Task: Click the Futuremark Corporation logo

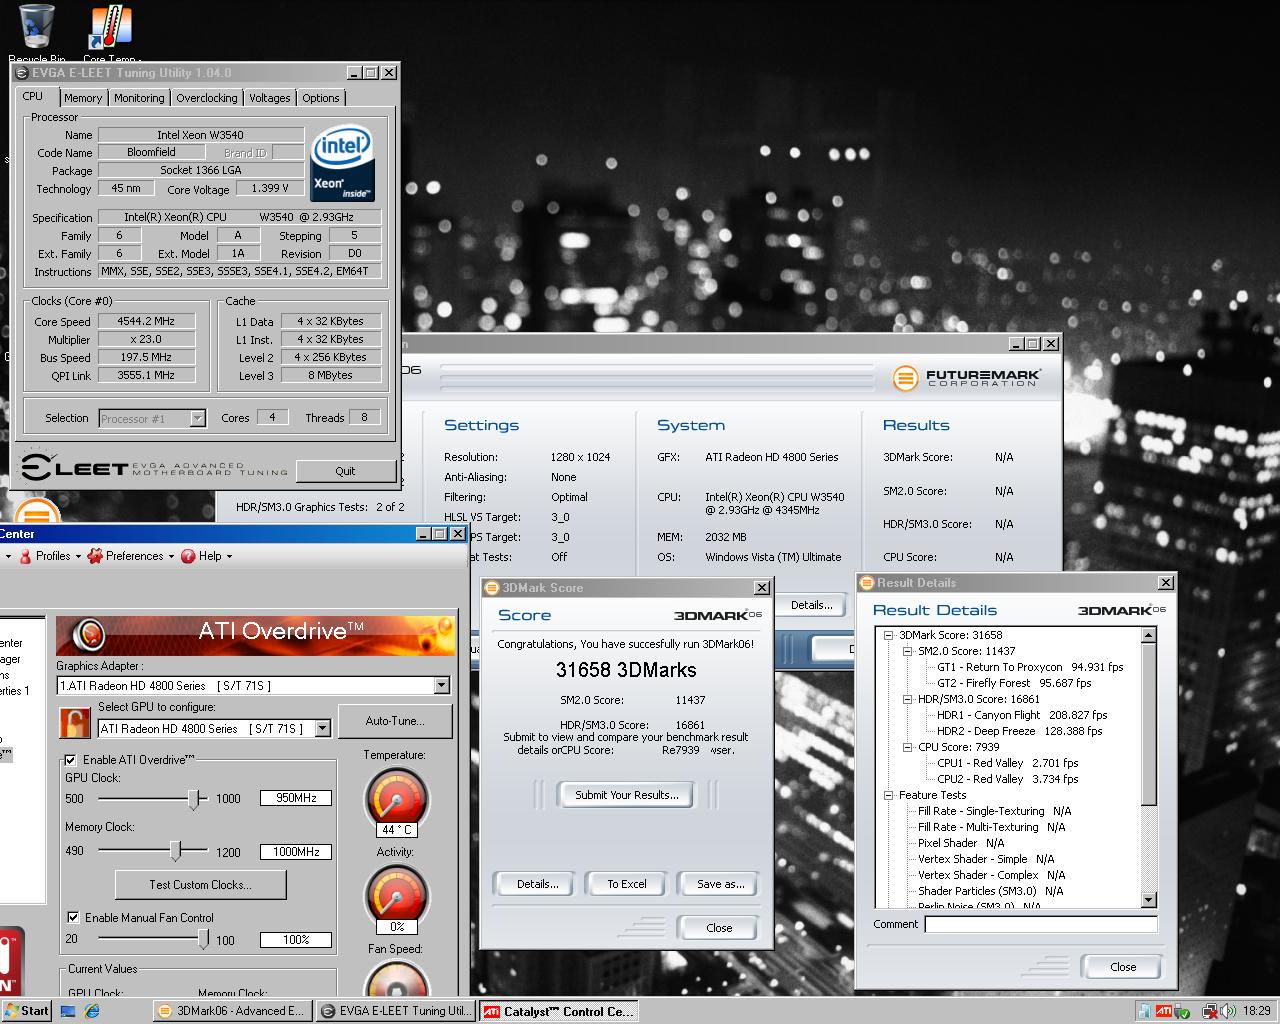Action: 966,378
